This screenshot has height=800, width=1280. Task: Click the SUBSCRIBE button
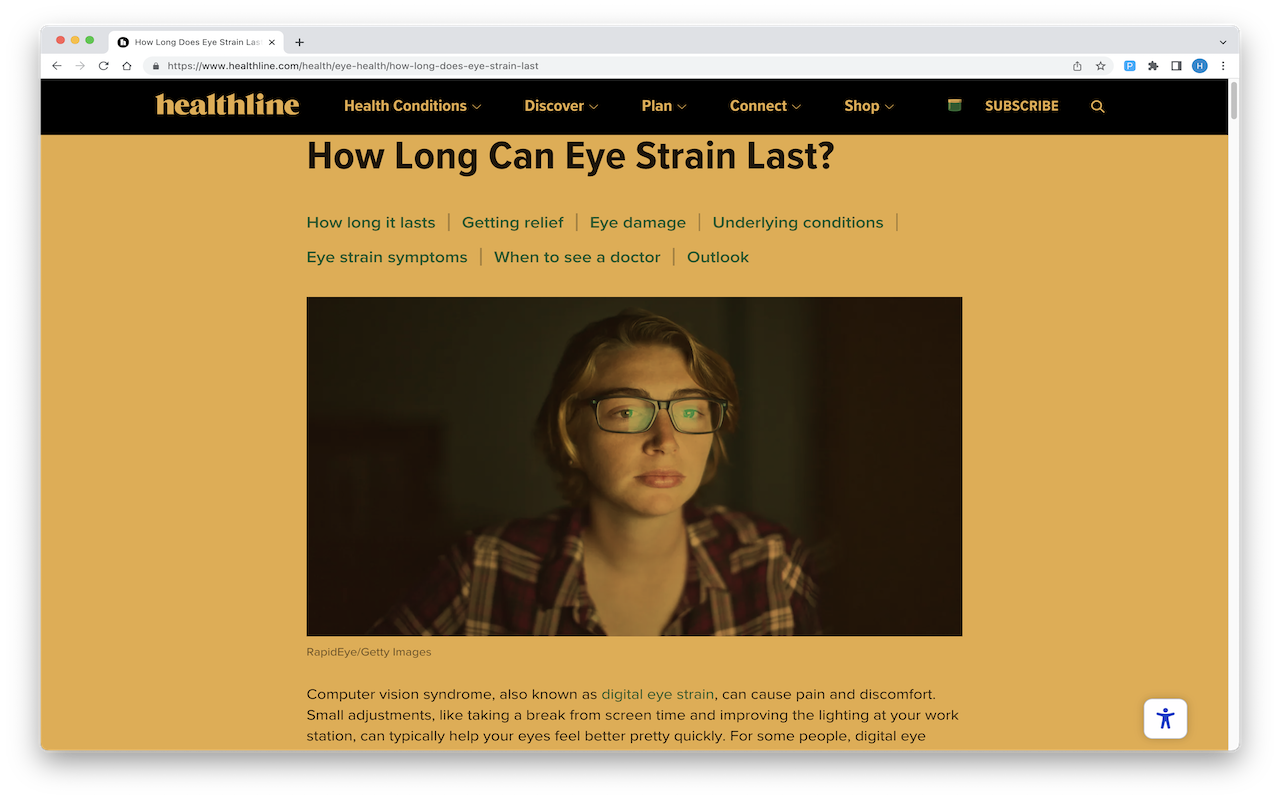1021,106
